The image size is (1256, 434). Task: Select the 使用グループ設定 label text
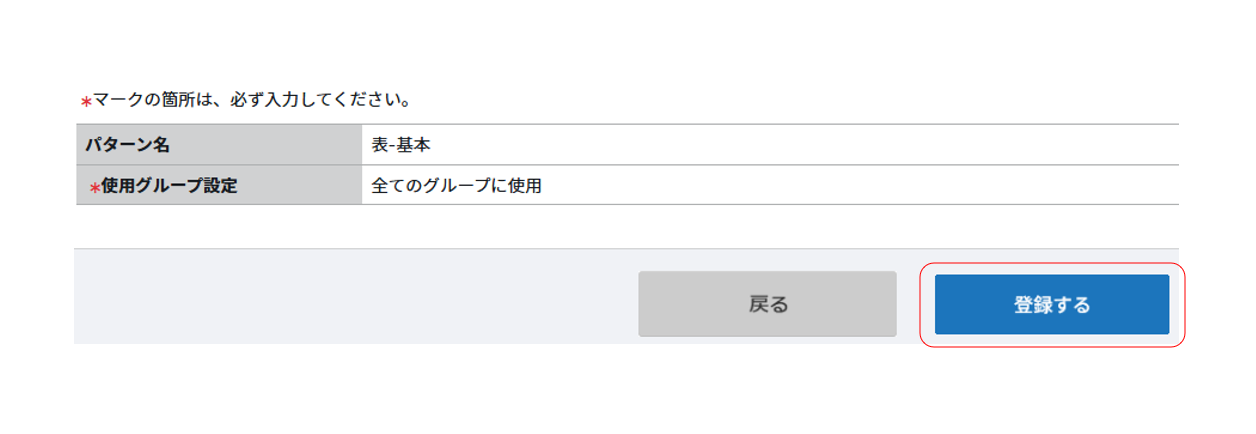(x=169, y=186)
